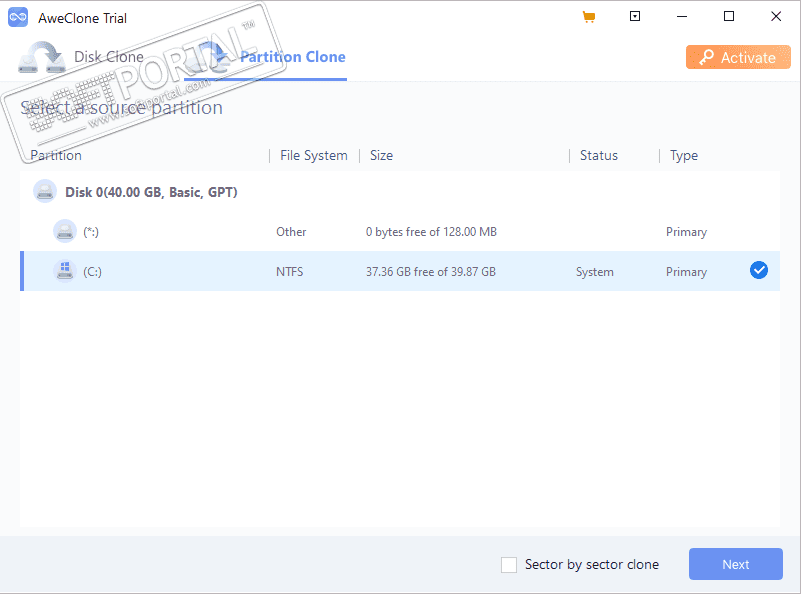This screenshot has height=594, width=801.
Task: Select the (C:) partition name
Action: point(92,272)
